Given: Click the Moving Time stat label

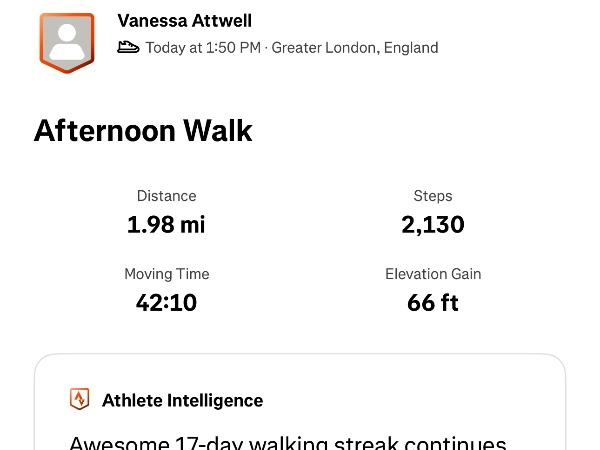Looking at the screenshot, I should (166, 274).
